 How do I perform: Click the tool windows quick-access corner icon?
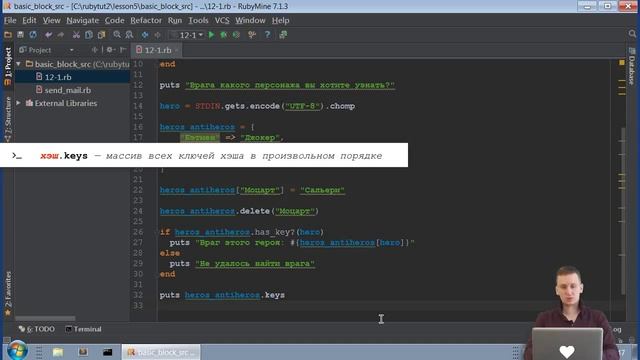[x=7, y=340]
